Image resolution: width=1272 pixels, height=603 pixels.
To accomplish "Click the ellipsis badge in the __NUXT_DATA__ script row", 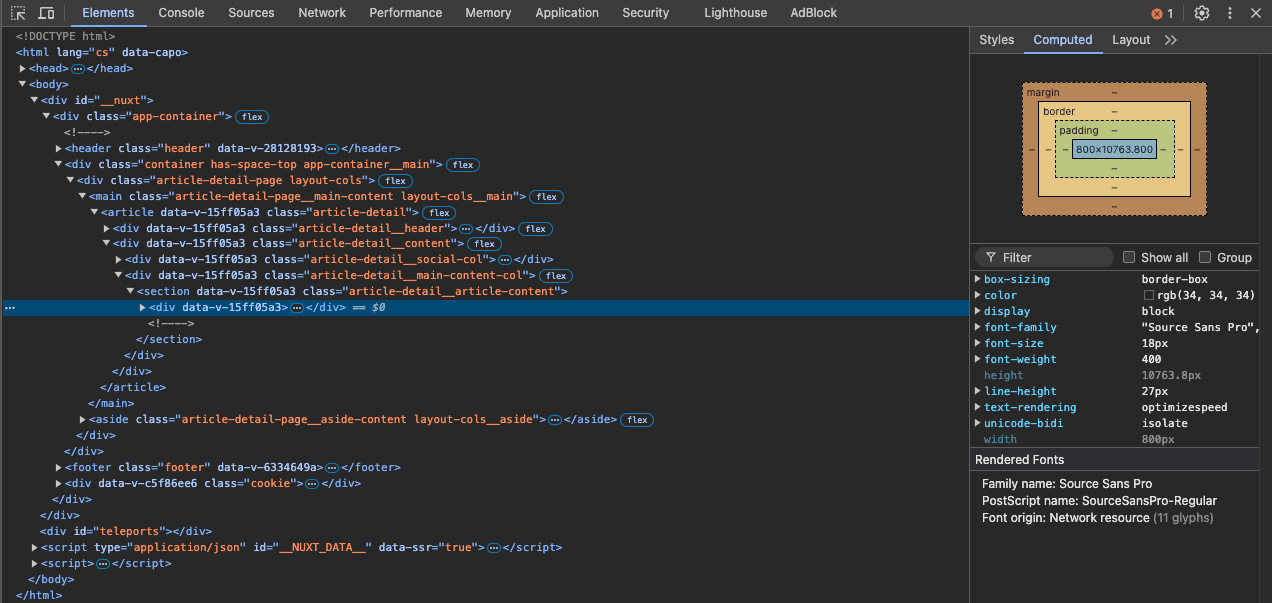I will 493,548.
